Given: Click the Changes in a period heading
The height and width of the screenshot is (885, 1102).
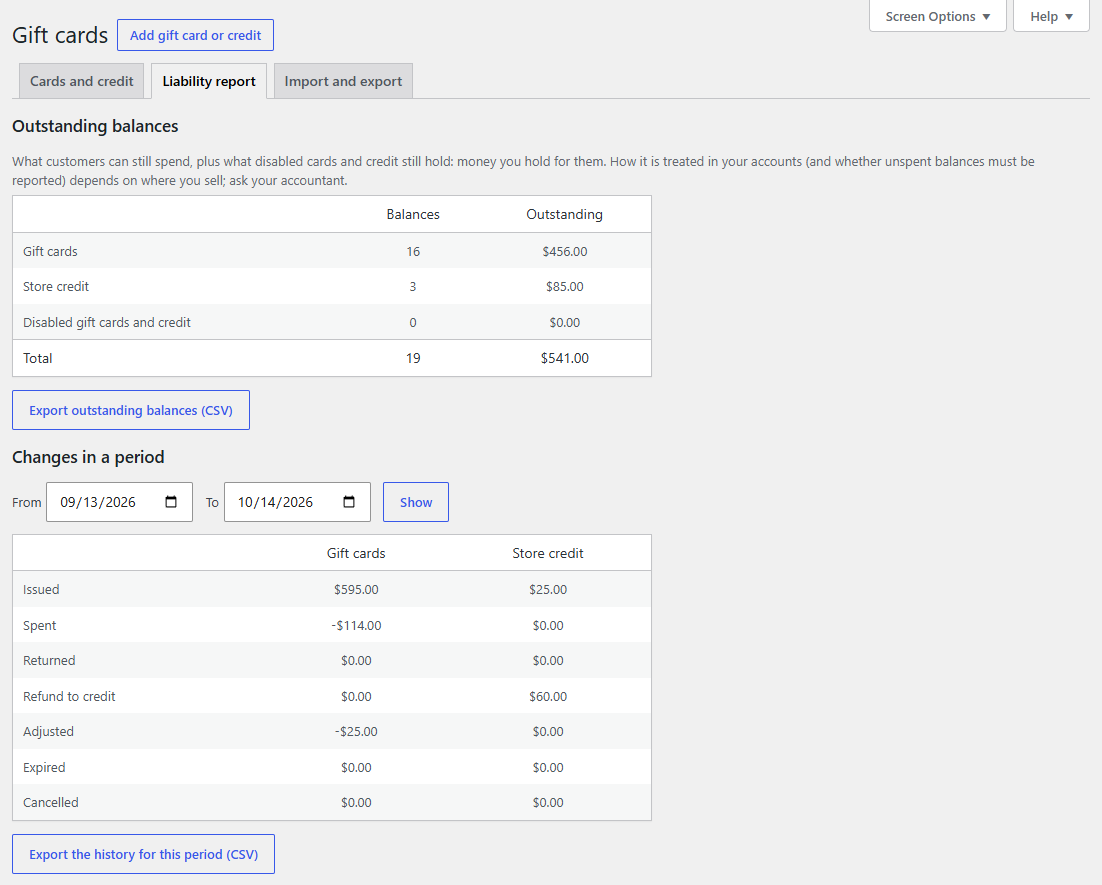Looking at the screenshot, I should (89, 457).
